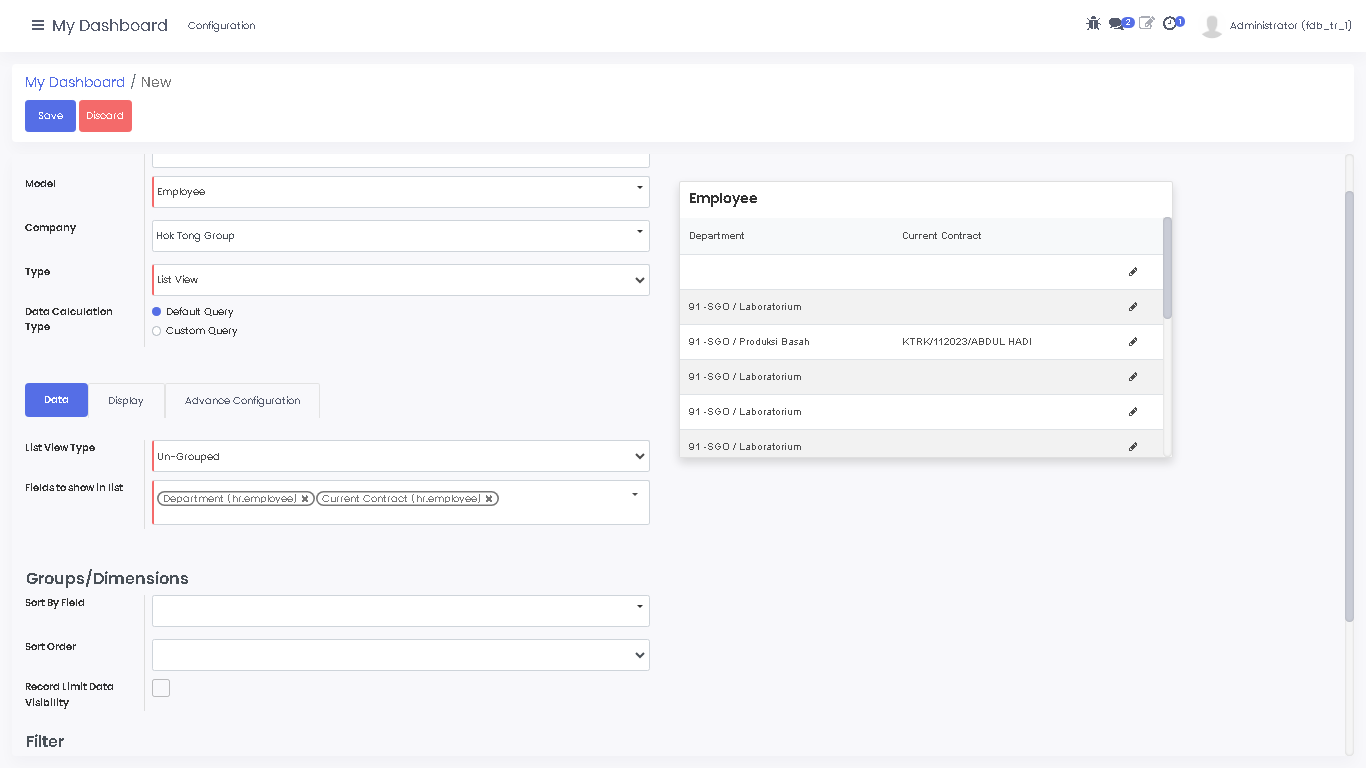Open the Type dropdown showing List View
Image resolution: width=1366 pixels, height=768 pixels.
(x=400, y=280)
